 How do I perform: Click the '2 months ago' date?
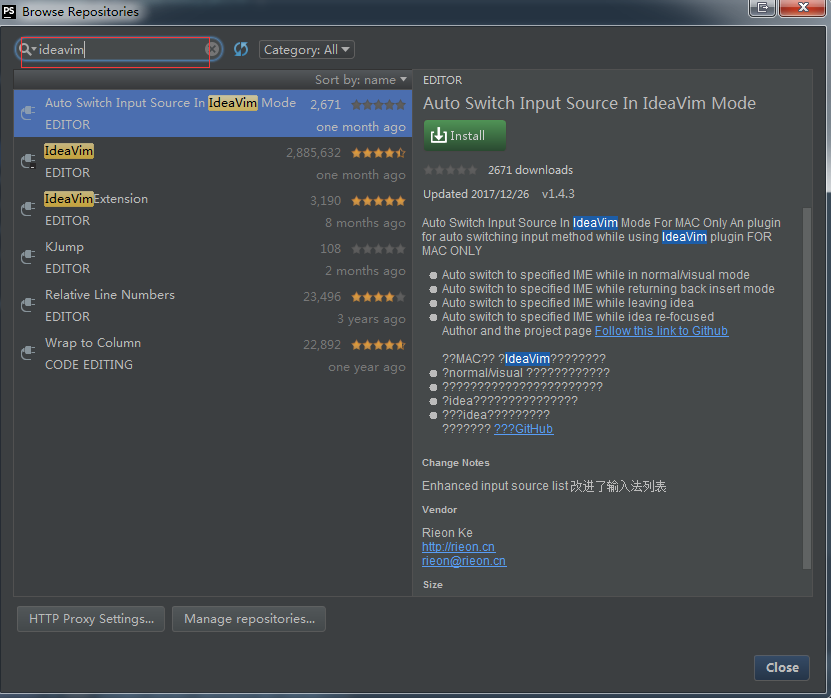point(365,271)
